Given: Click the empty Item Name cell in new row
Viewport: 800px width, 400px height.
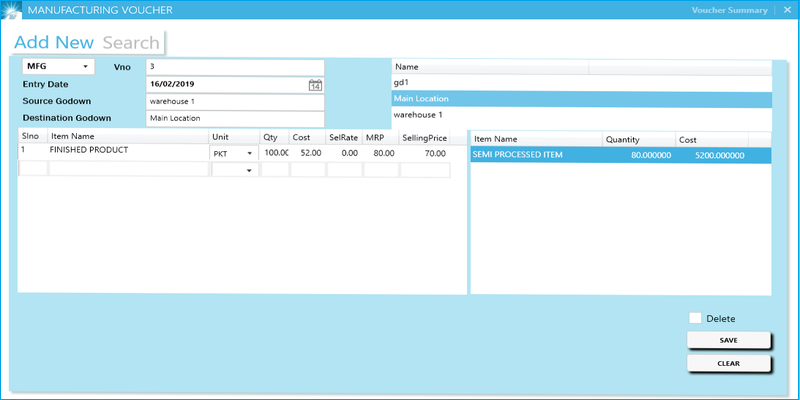Looking at the screenshot, I should pos(129,169).
